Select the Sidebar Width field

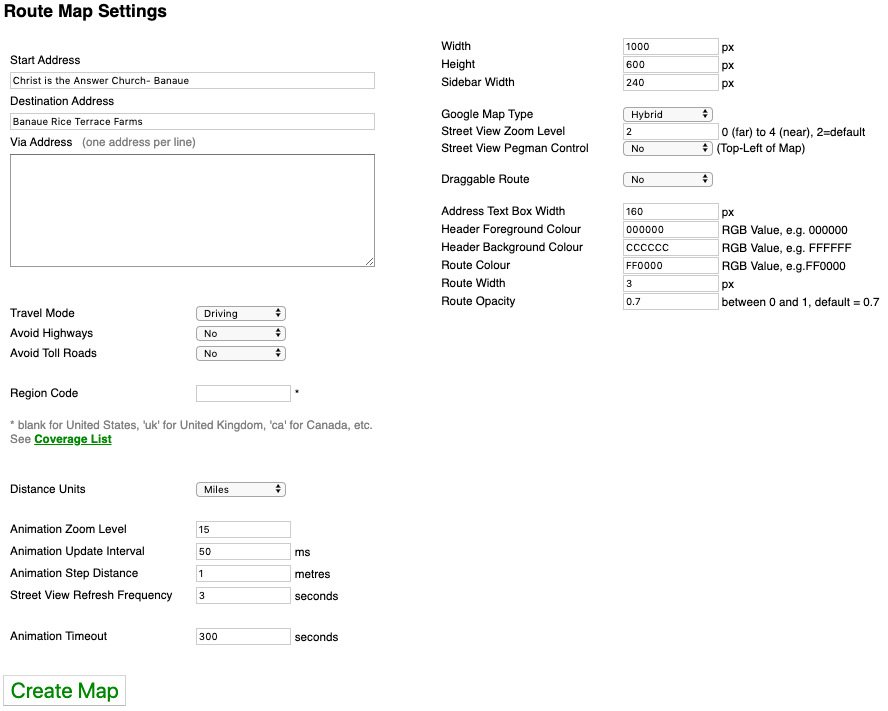670,82
